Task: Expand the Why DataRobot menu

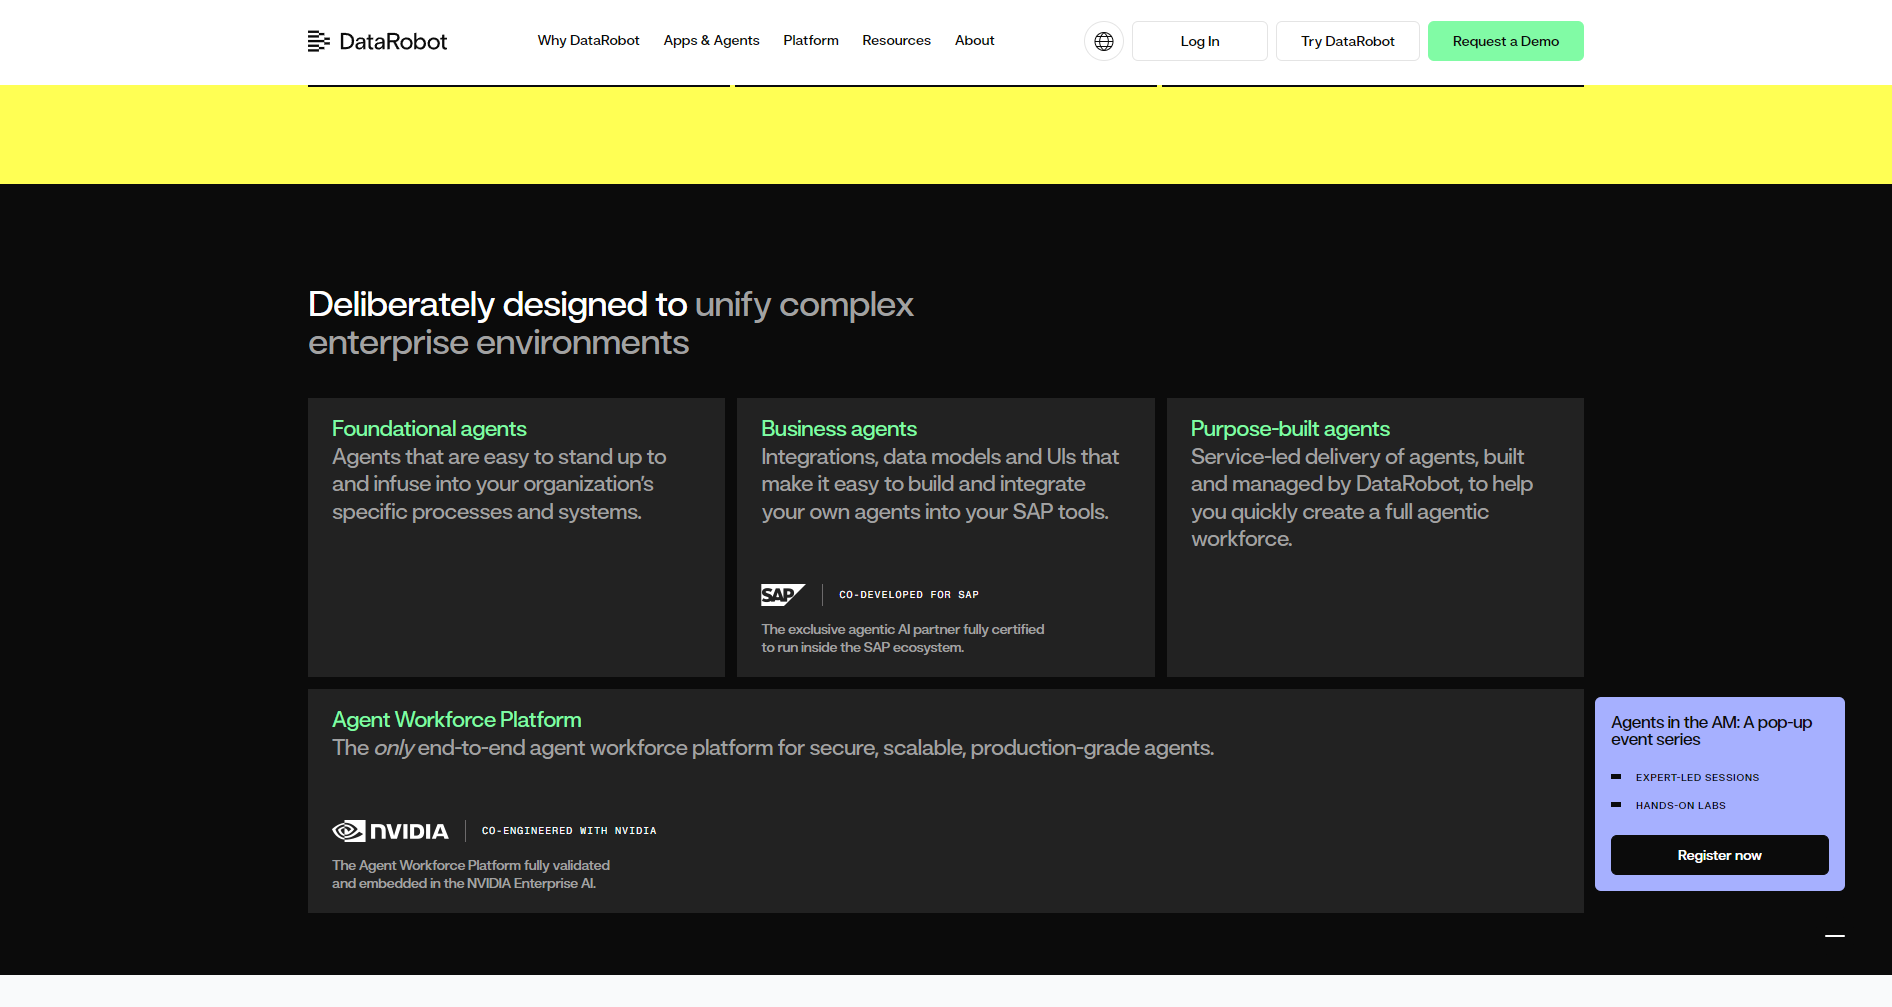Action: (588, 41)
